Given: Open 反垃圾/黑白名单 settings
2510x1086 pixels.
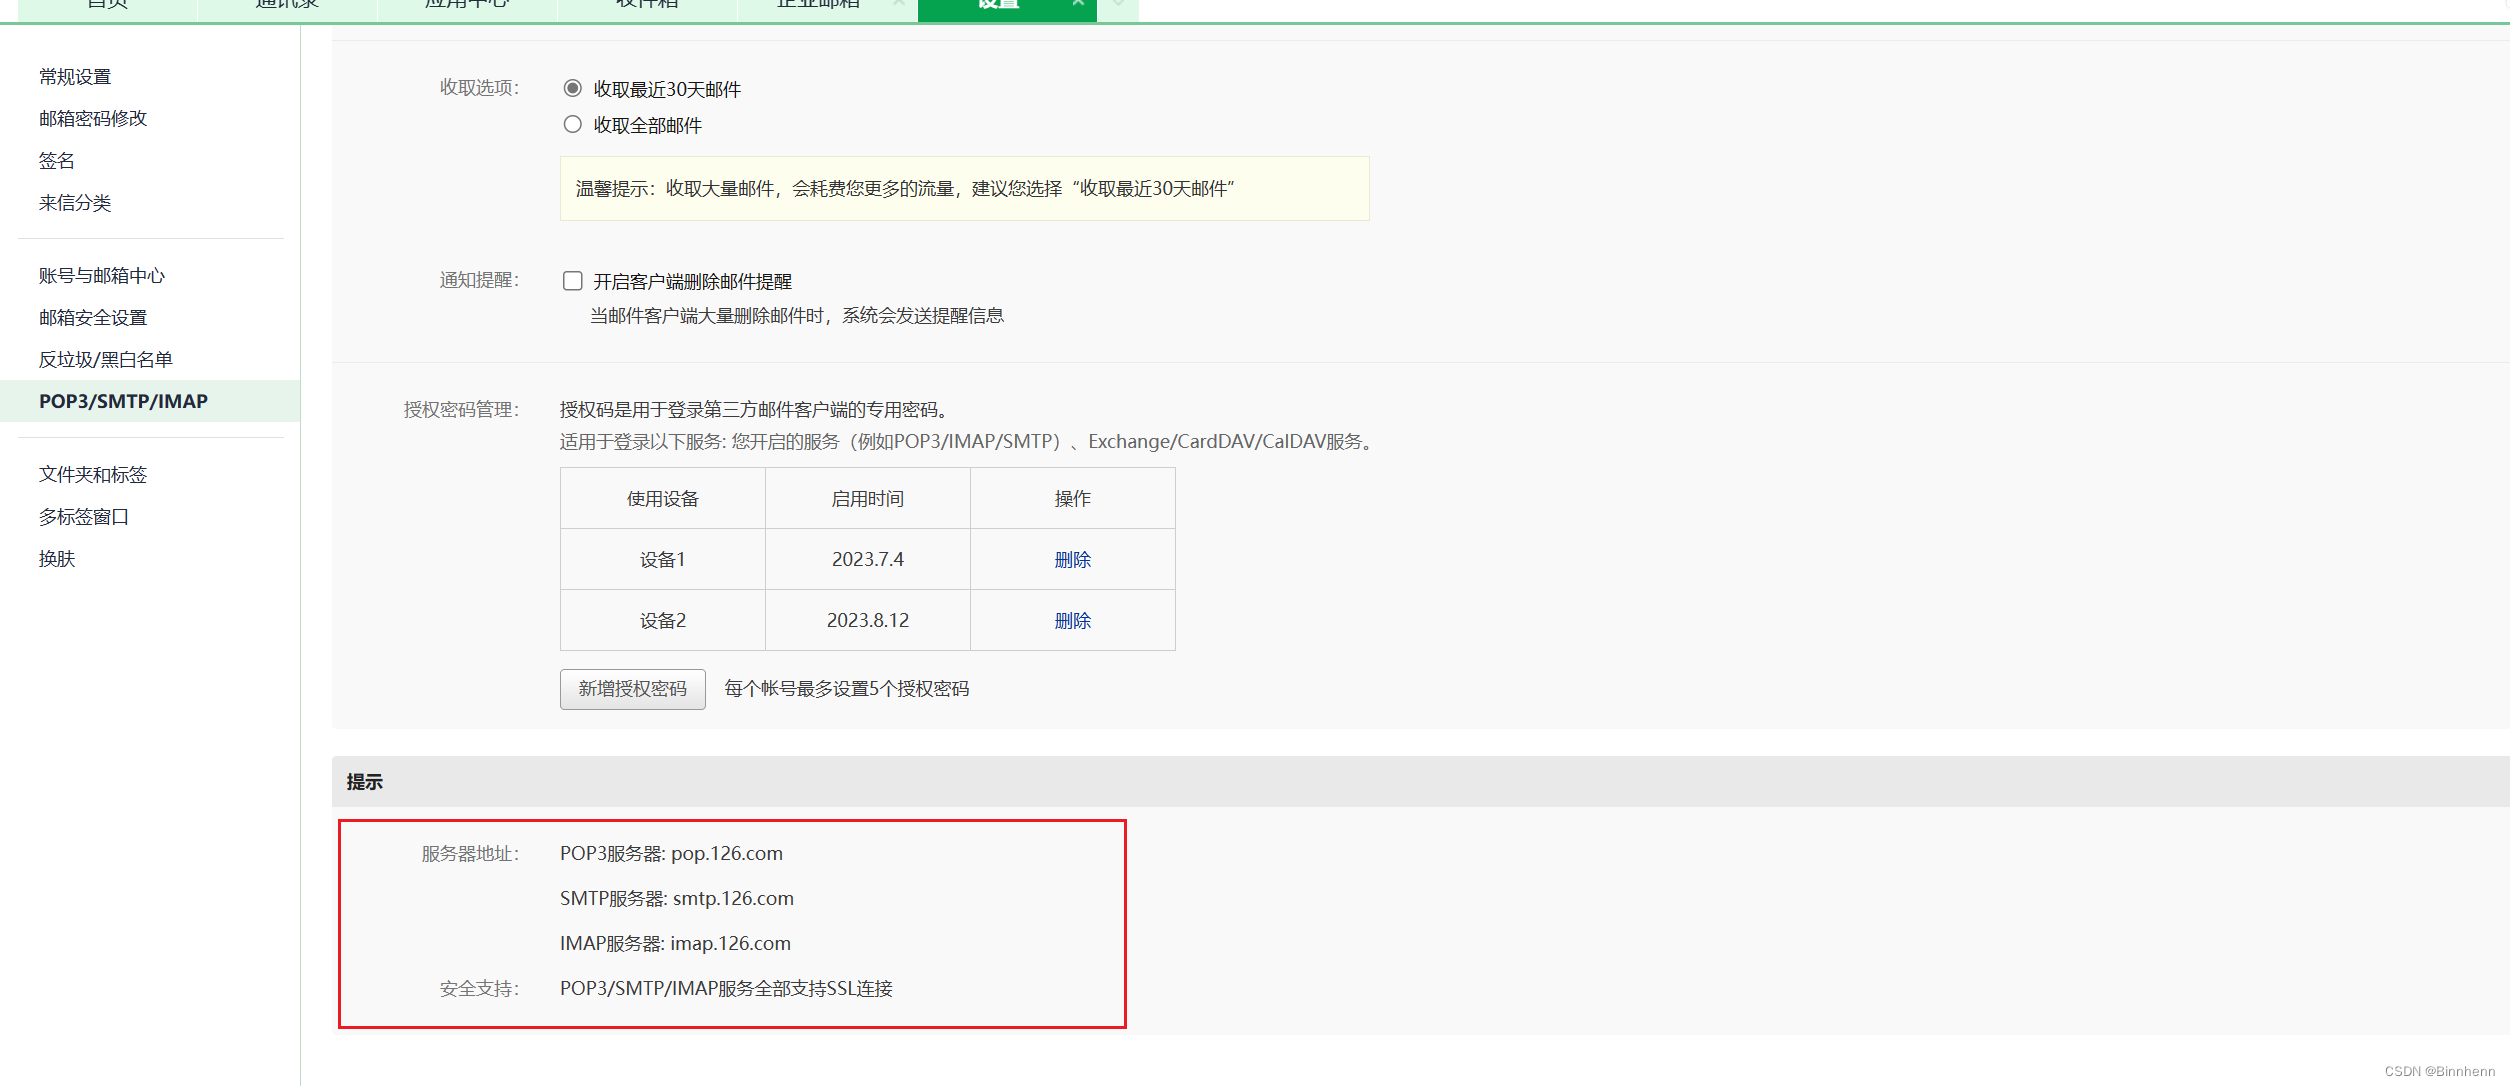Looking at the screenshot, I should 106,360.
